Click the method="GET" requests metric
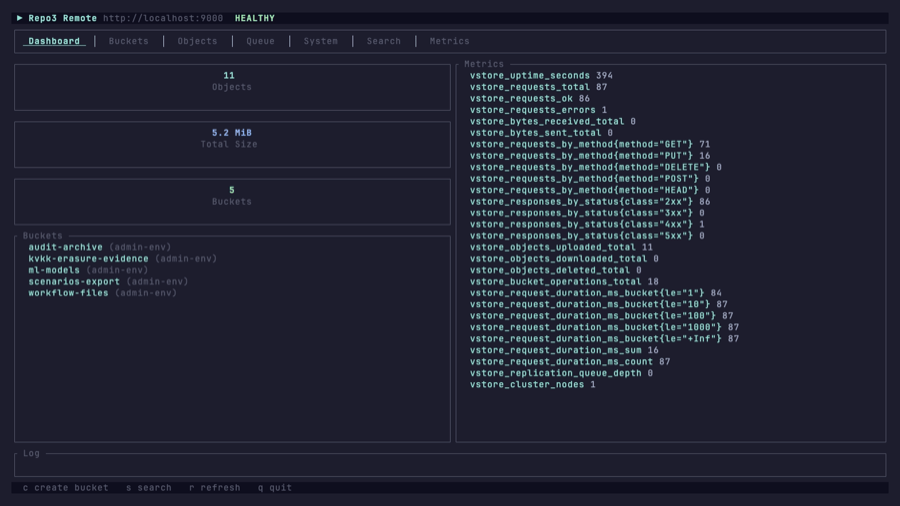 coord(590,145)
